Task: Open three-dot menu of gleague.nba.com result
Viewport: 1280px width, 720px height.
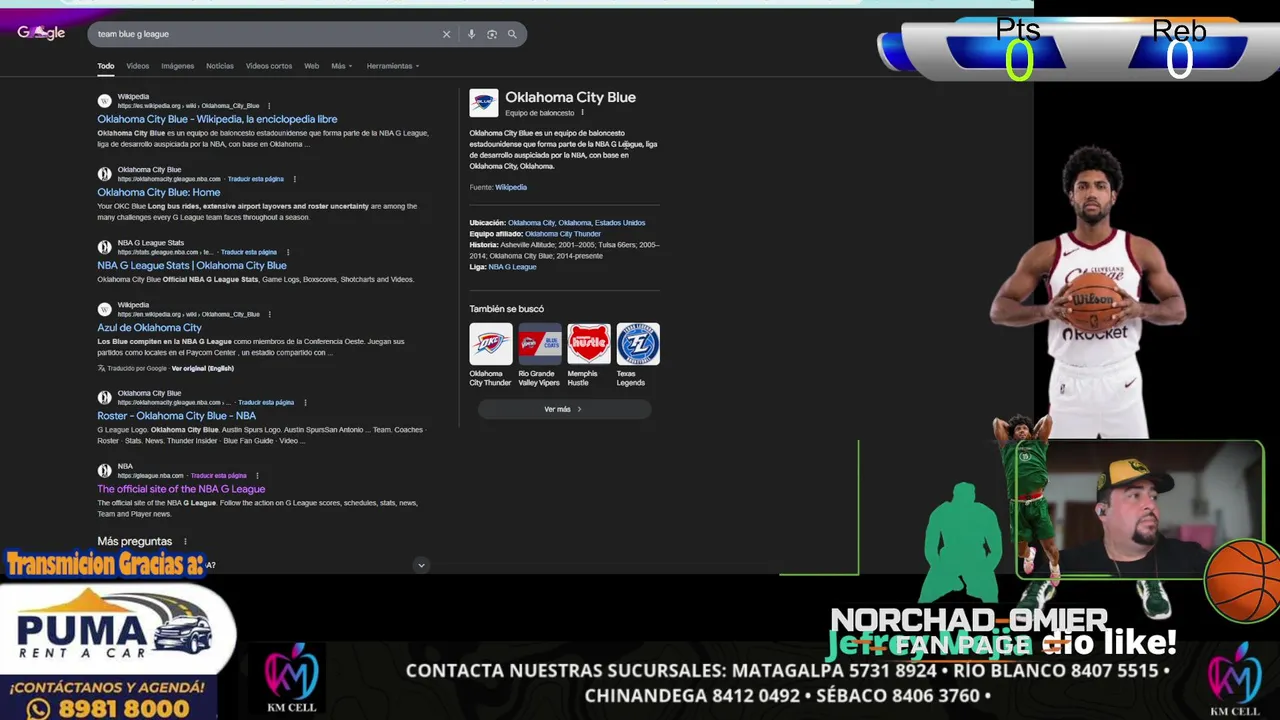Action: click(257, 476)
